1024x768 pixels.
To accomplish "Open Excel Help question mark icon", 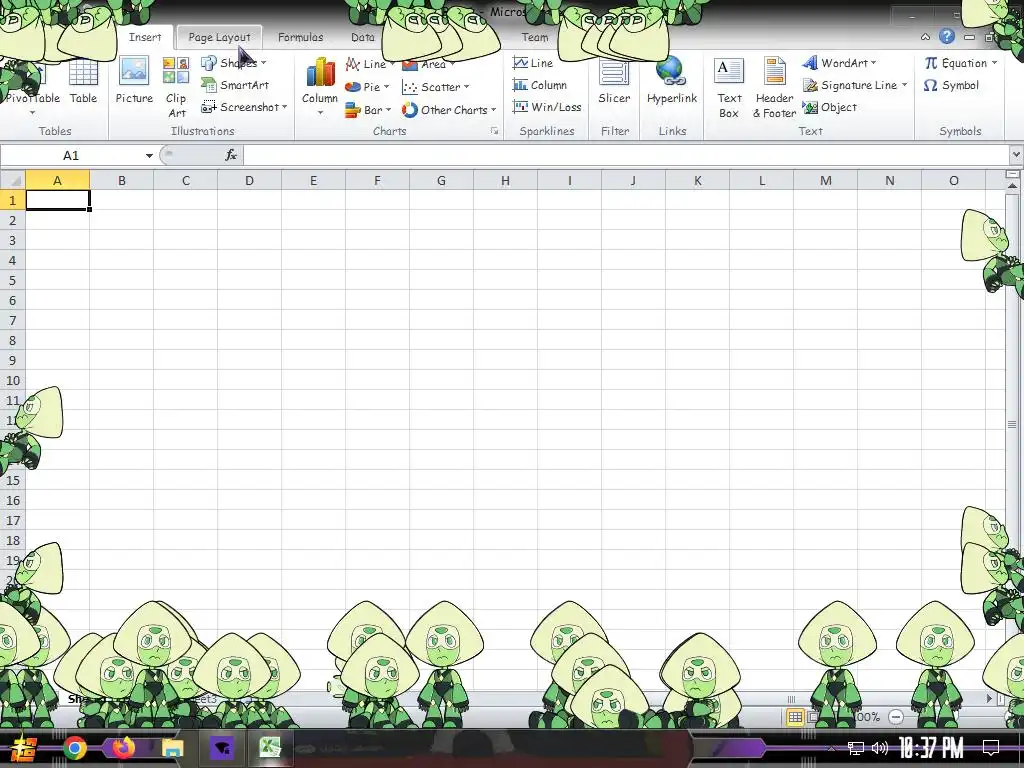I will (x=946, y=37).
